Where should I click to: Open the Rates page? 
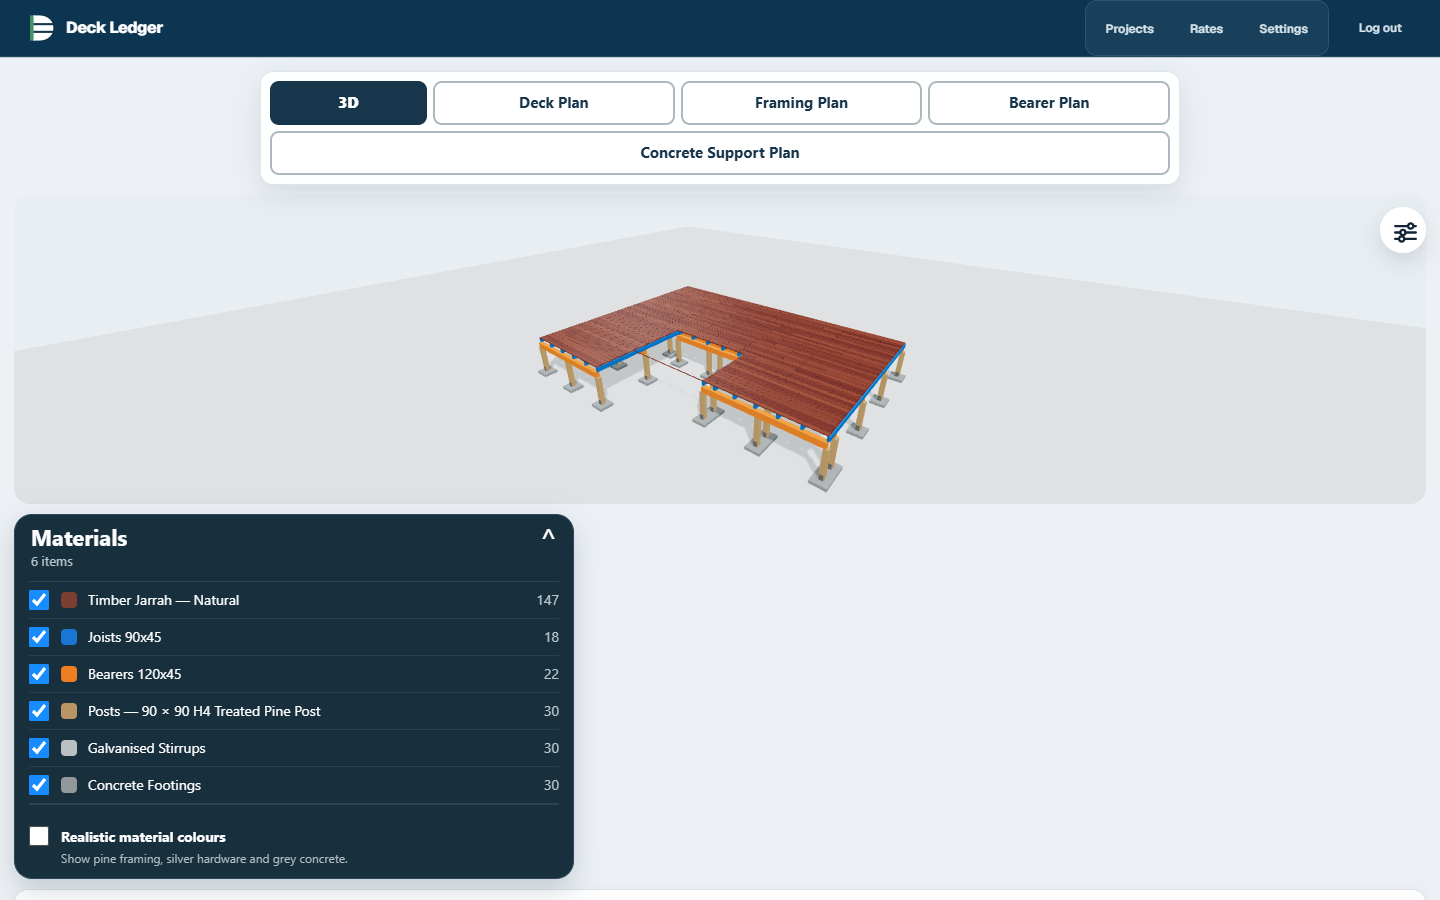click(x=1206, y=29)
